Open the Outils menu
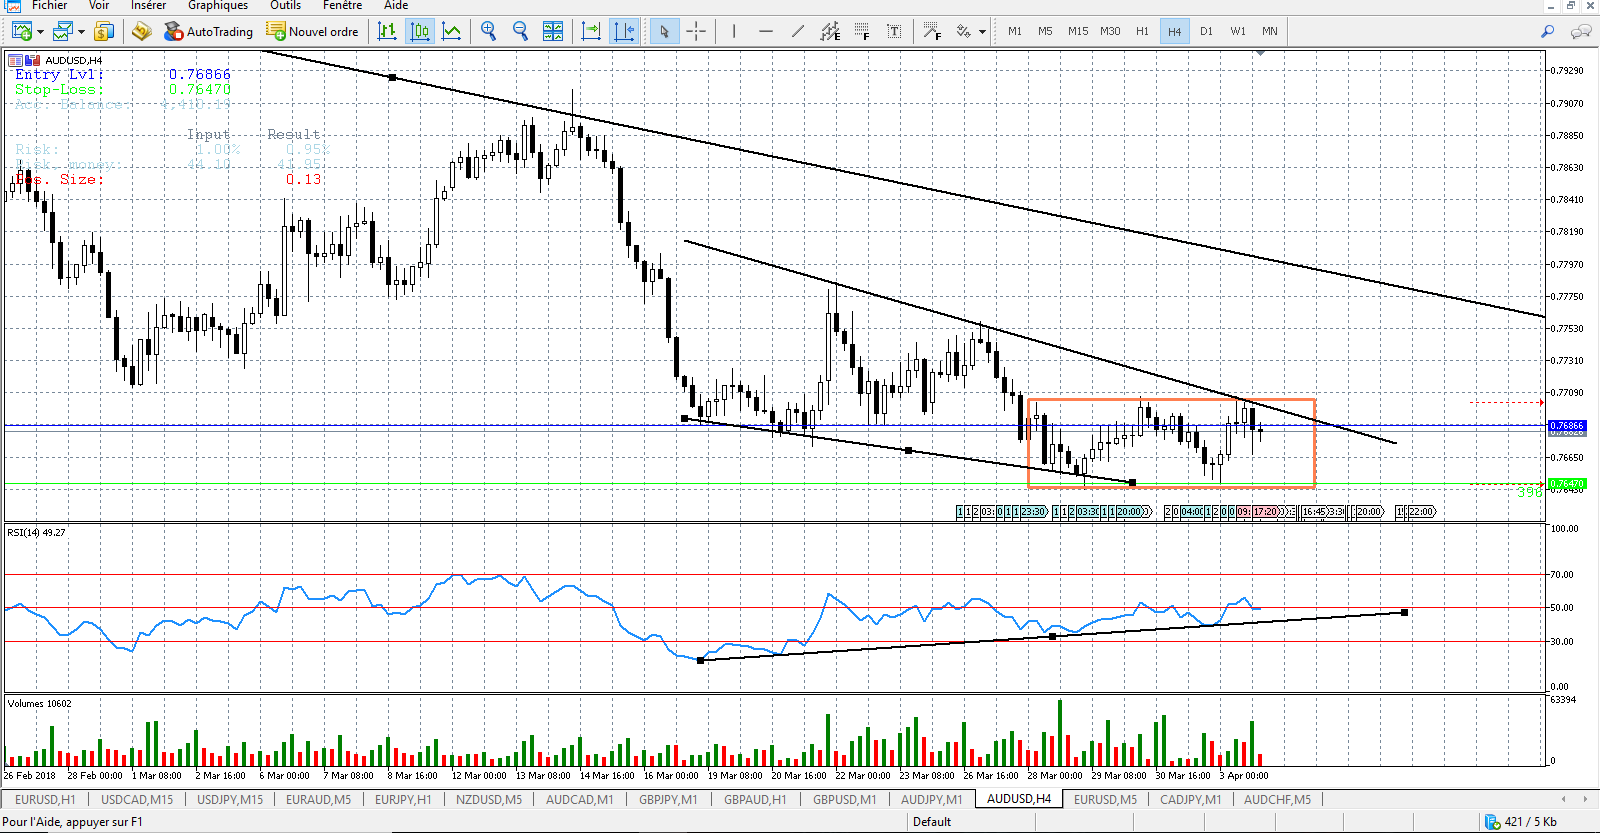The image size is (1600, 833). click(285, 5)
